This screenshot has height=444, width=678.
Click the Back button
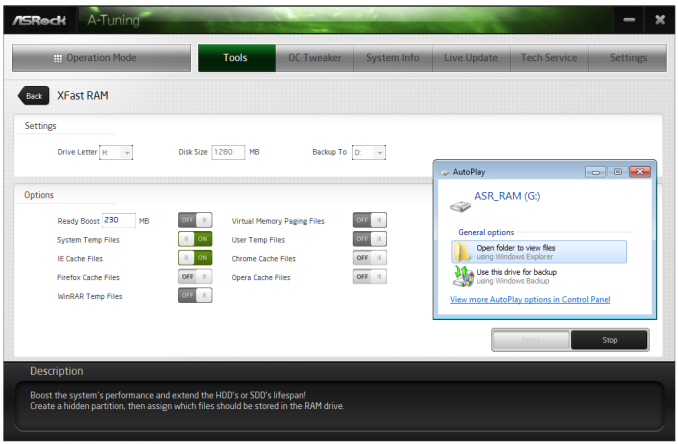(x=34, y=96)
